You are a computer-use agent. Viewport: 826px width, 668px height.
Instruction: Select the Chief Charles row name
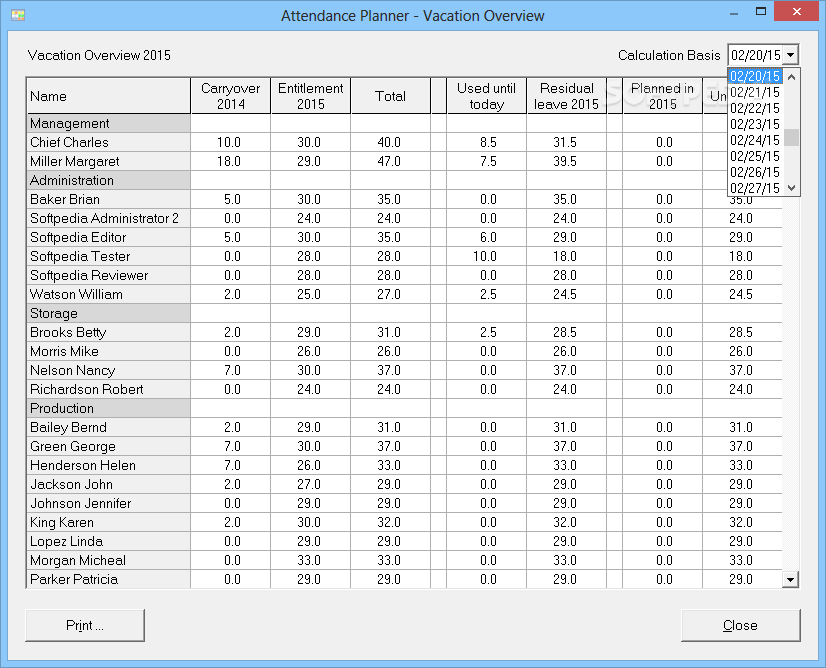click(108, 142)
